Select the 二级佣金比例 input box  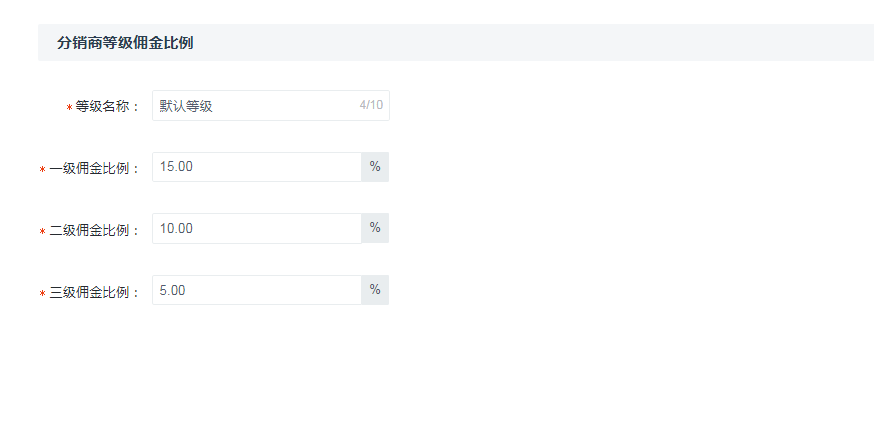pos(256,229)
